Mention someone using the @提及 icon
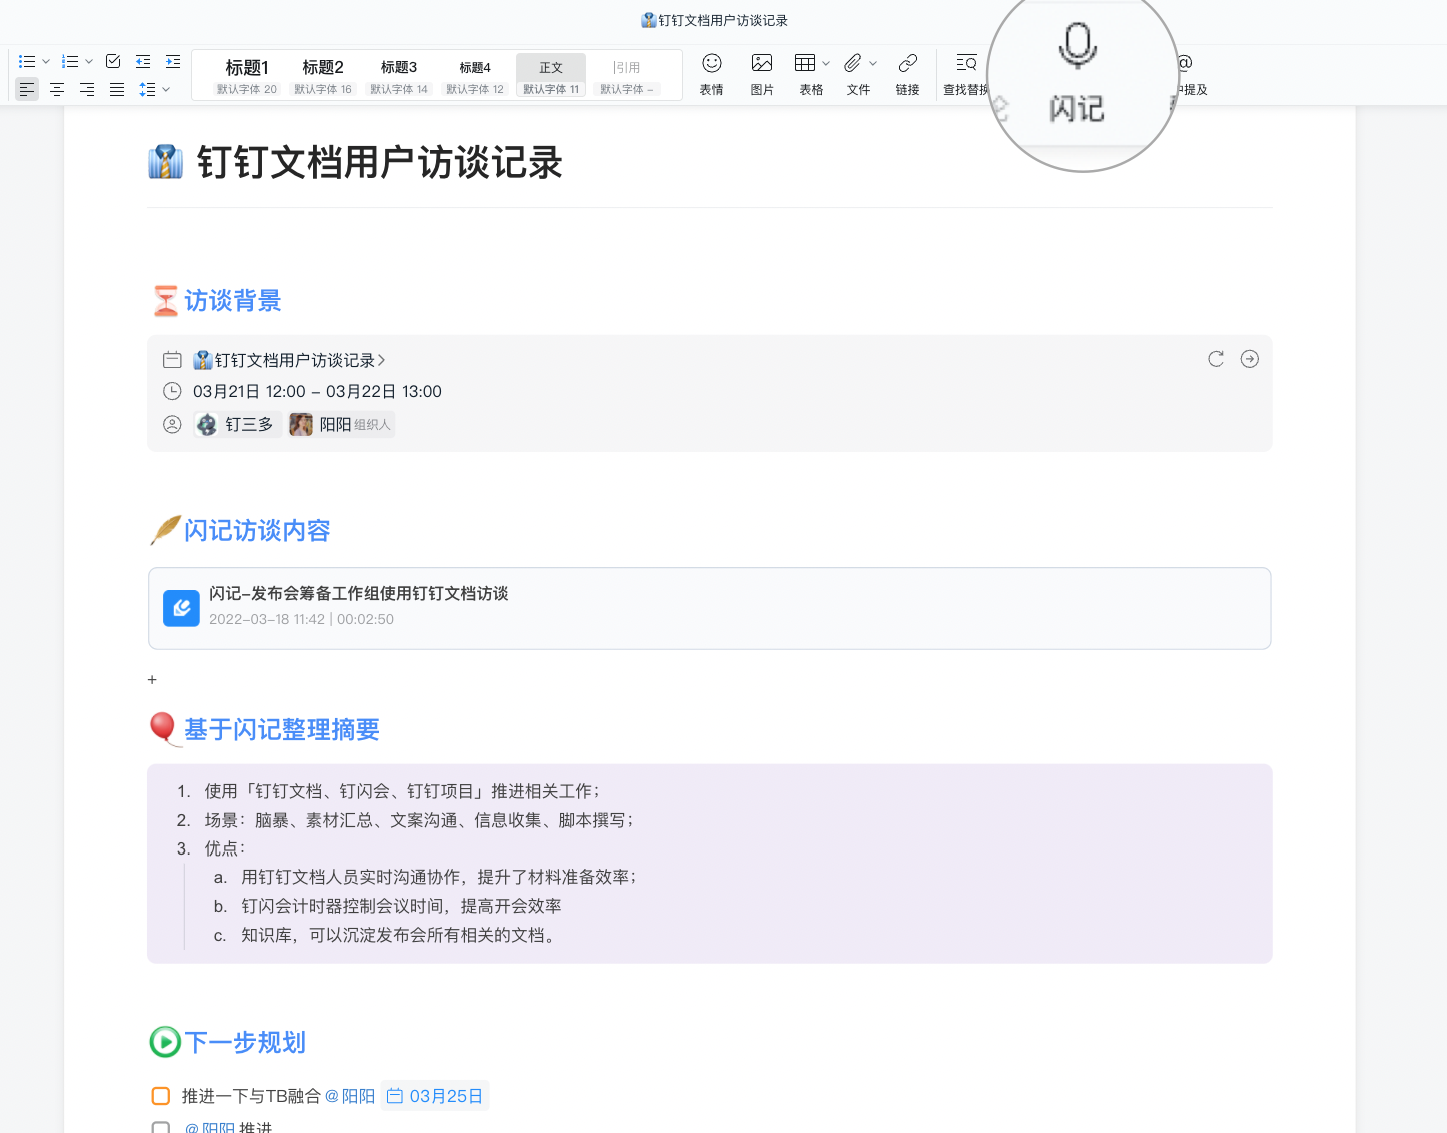This screenshot has width=1447, height=1133. pos(1184,63)
